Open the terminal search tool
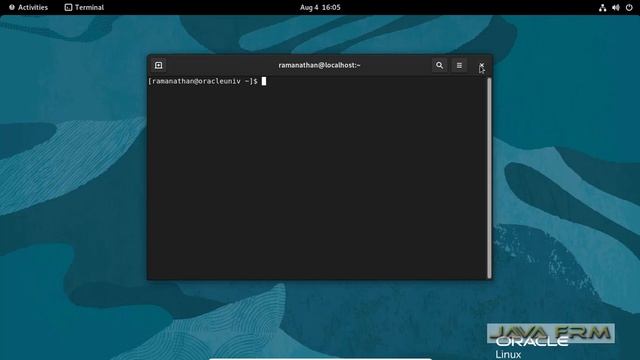The height and width of the screenshot is (360, 640). coord(439,65)
